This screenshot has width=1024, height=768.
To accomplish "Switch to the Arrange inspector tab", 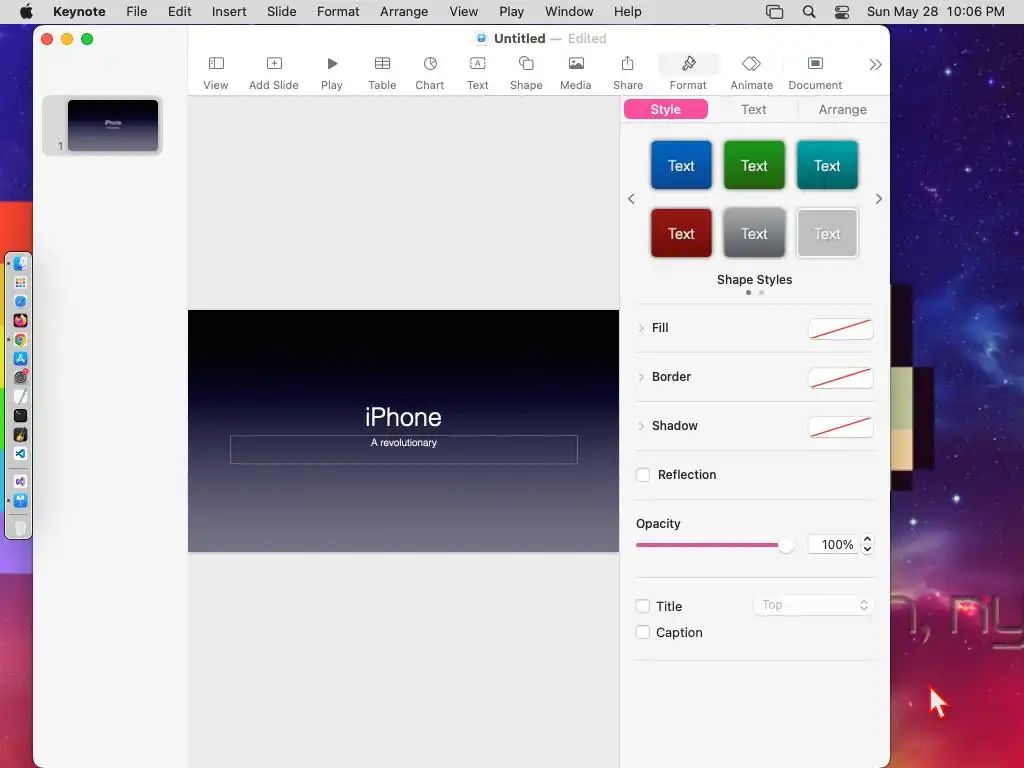I will click(842, 110).
